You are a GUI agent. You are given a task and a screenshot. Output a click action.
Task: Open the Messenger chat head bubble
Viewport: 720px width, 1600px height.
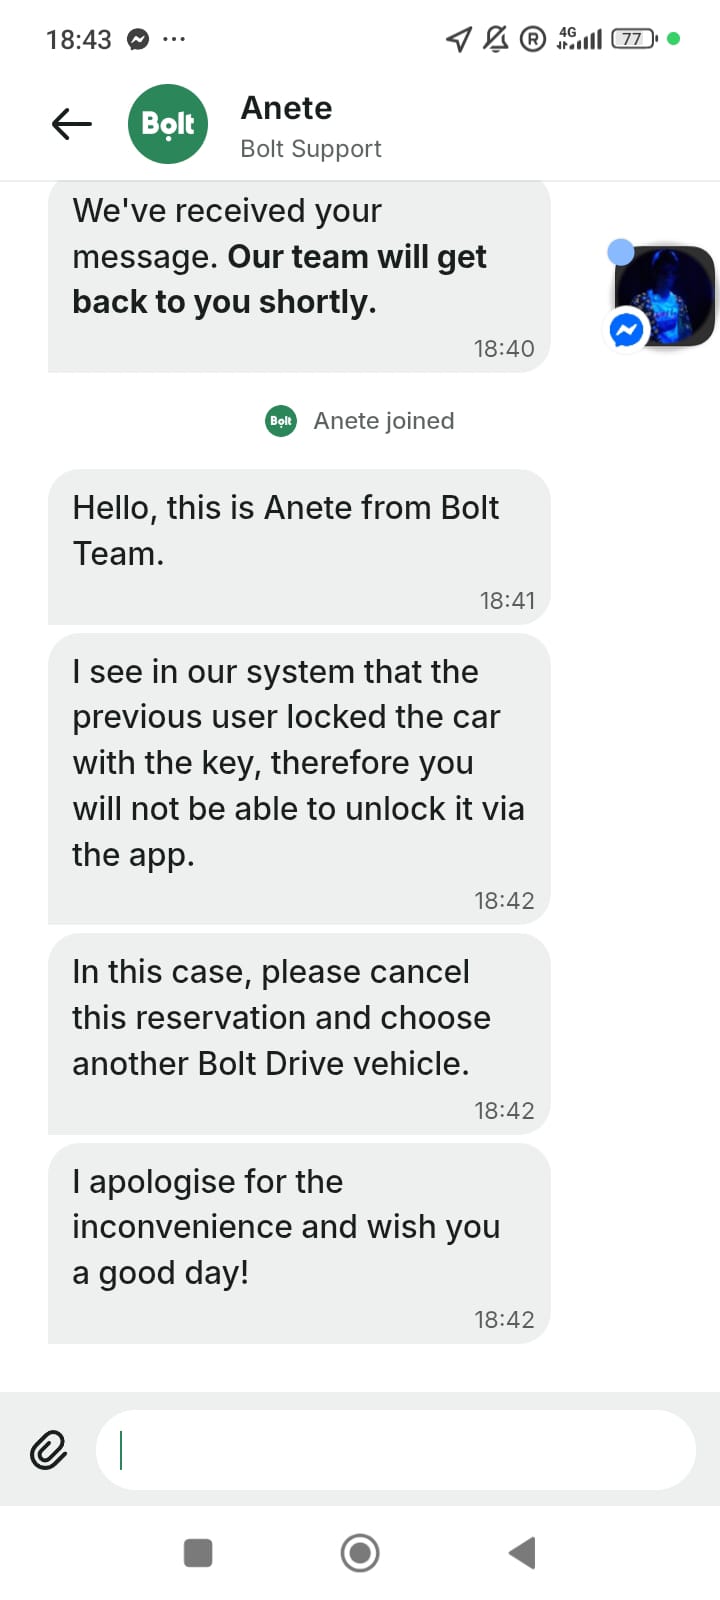click(664, 296)
